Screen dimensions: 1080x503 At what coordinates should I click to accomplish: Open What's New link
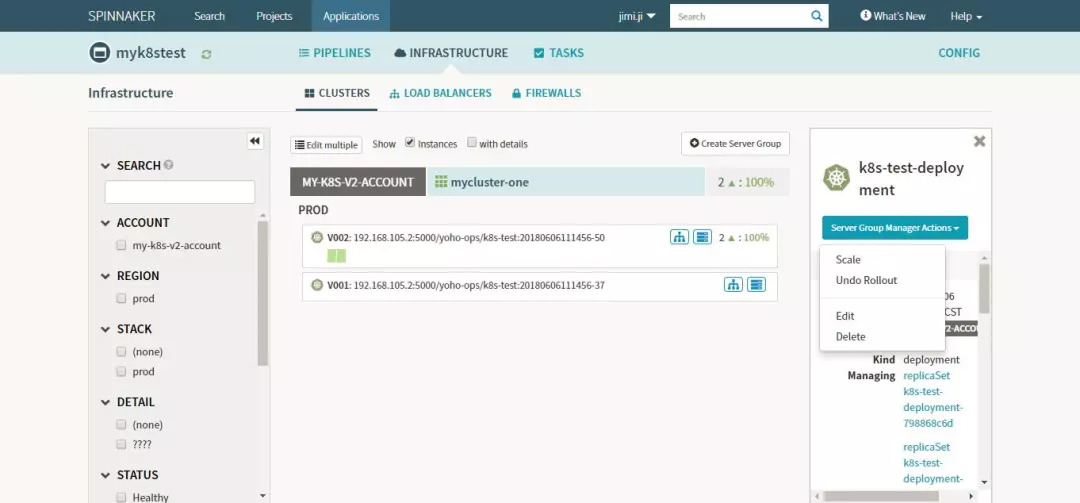coord(893,16)
